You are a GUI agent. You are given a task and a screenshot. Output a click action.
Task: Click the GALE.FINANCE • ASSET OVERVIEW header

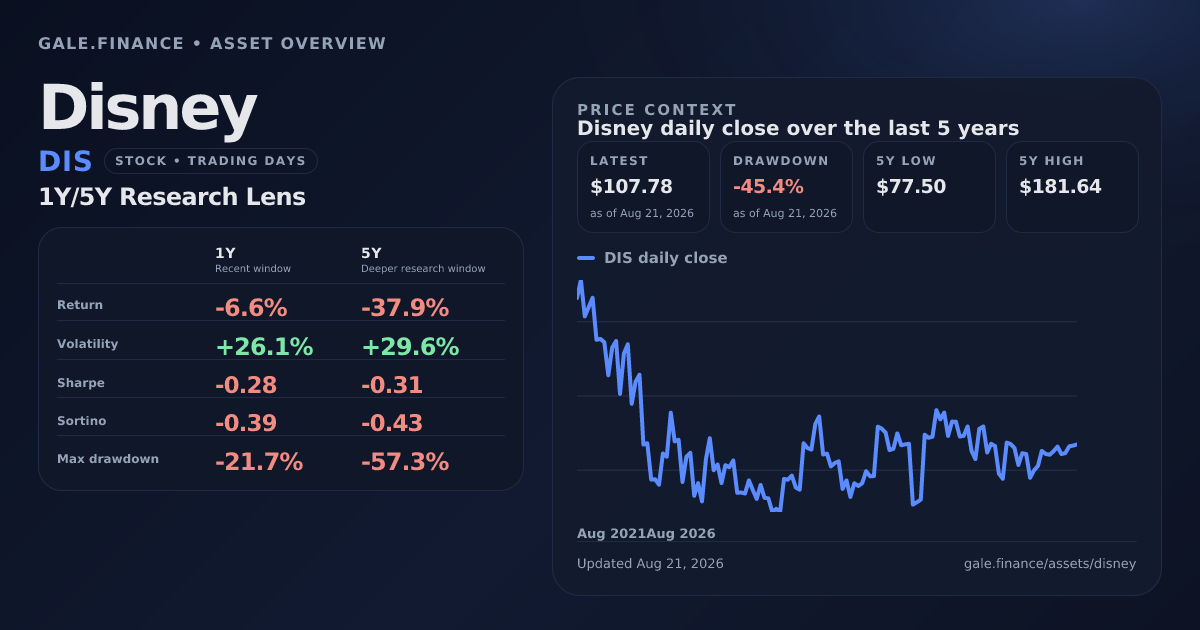pyautogui.click(x=212, y=44)
